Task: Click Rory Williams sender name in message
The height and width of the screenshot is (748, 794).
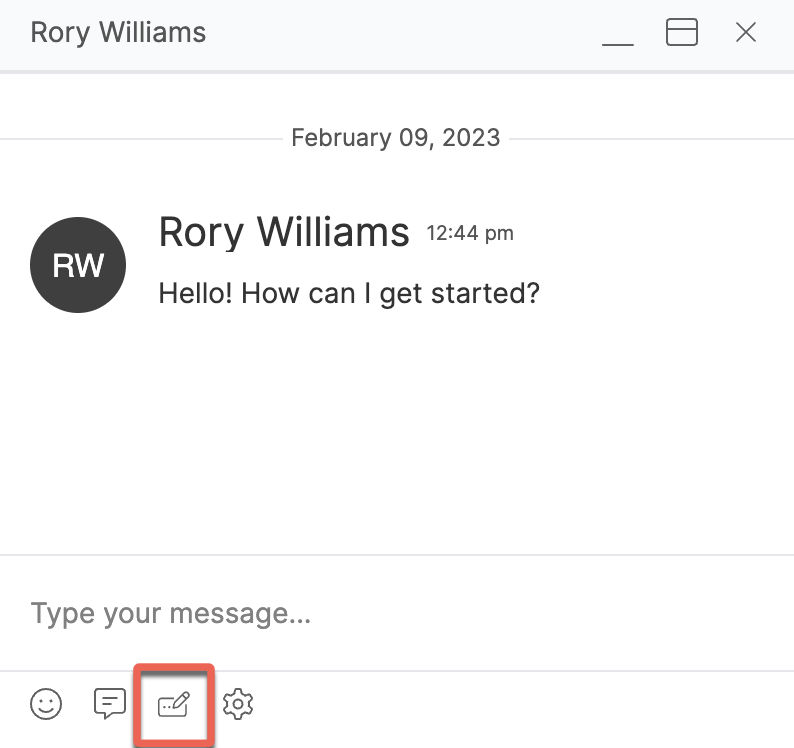Action: 284,232
